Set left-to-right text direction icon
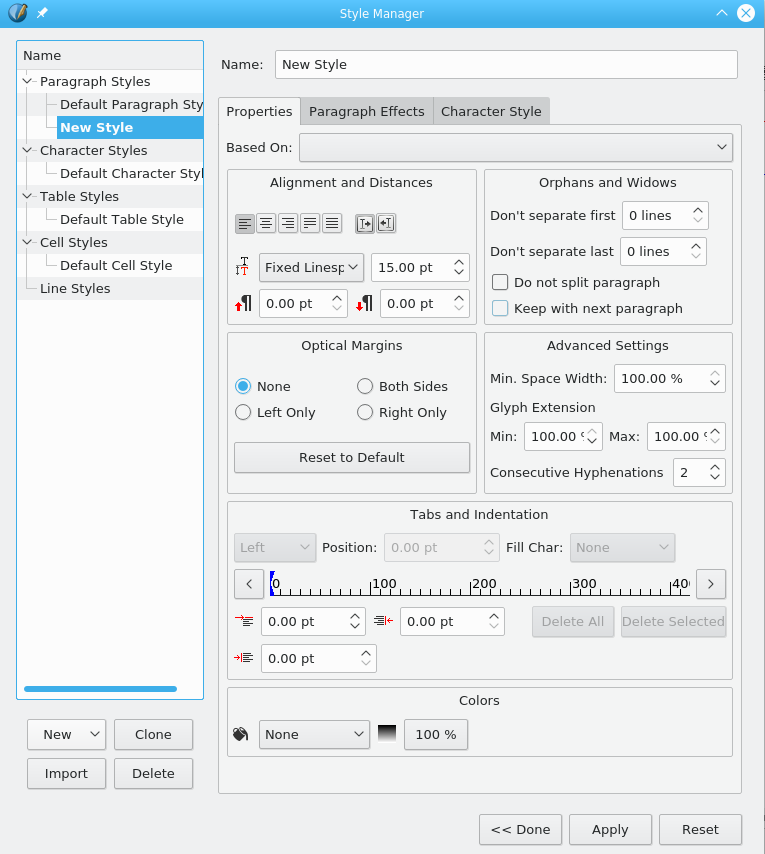The image size is (765, 854). click(364, 223)
